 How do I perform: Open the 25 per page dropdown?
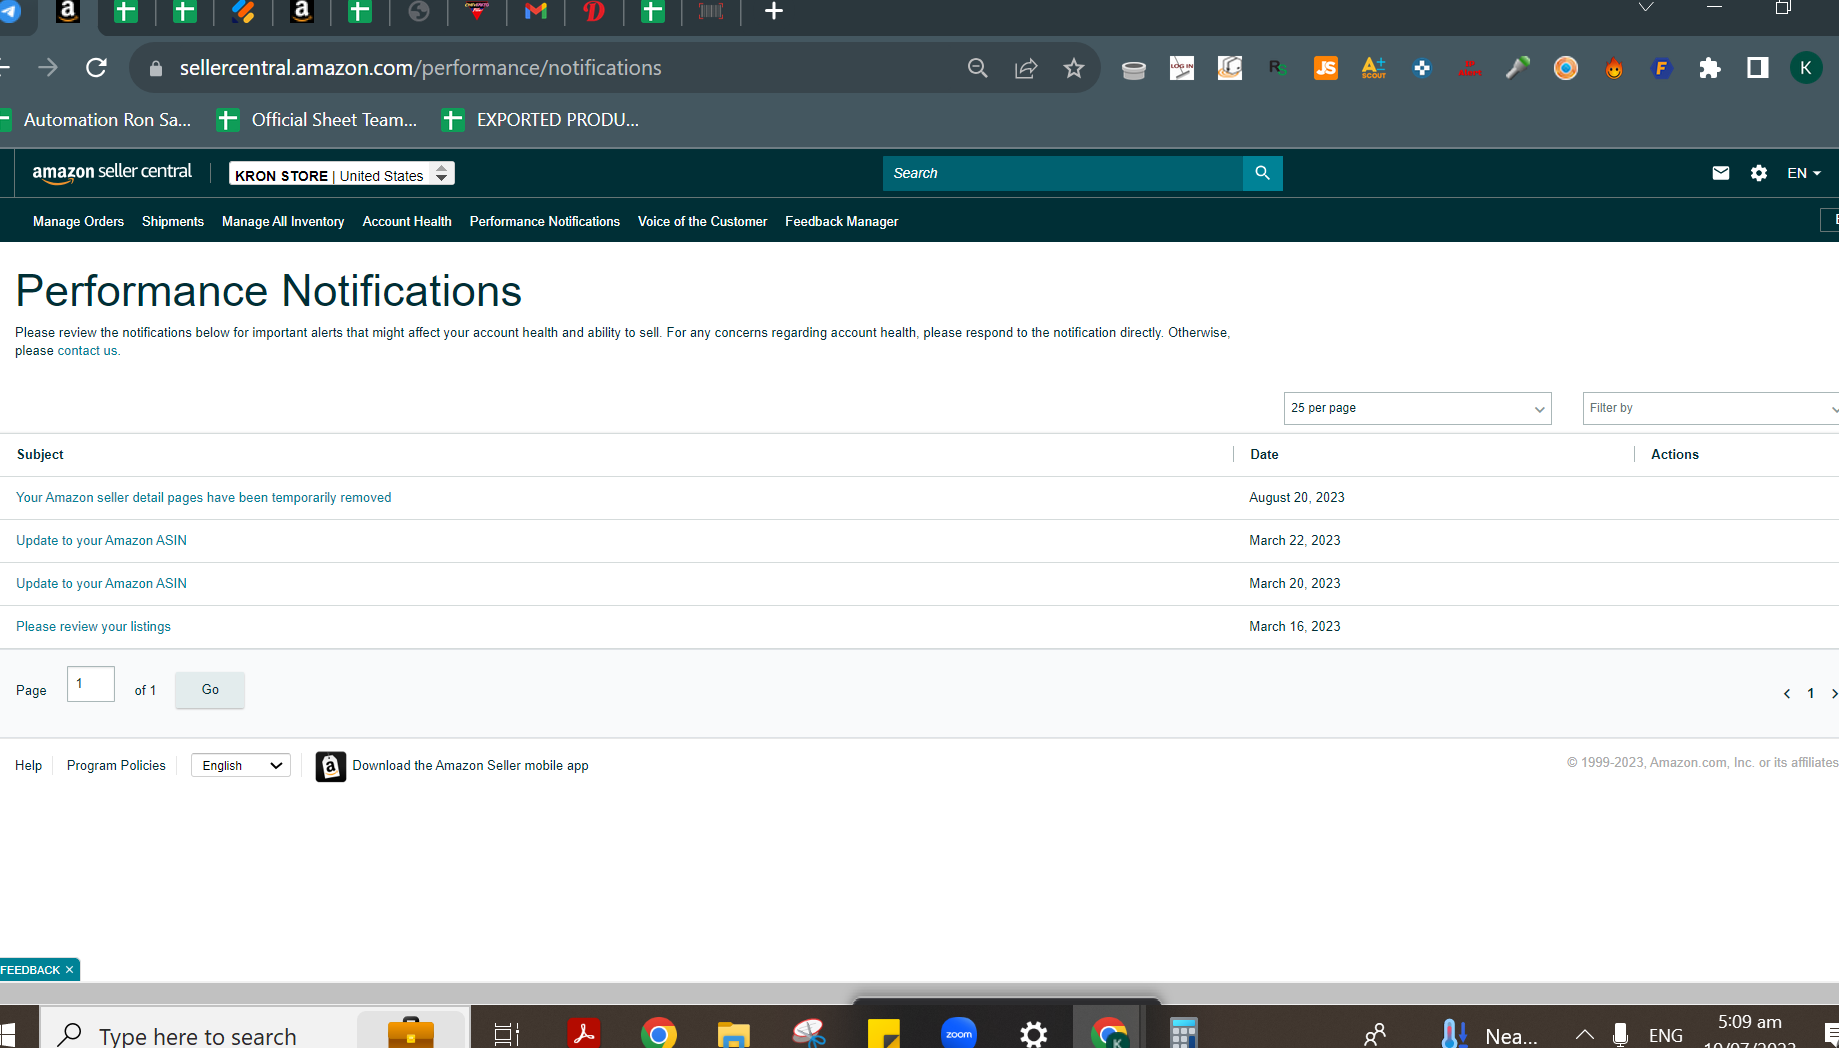click(x=1417, y=408)
